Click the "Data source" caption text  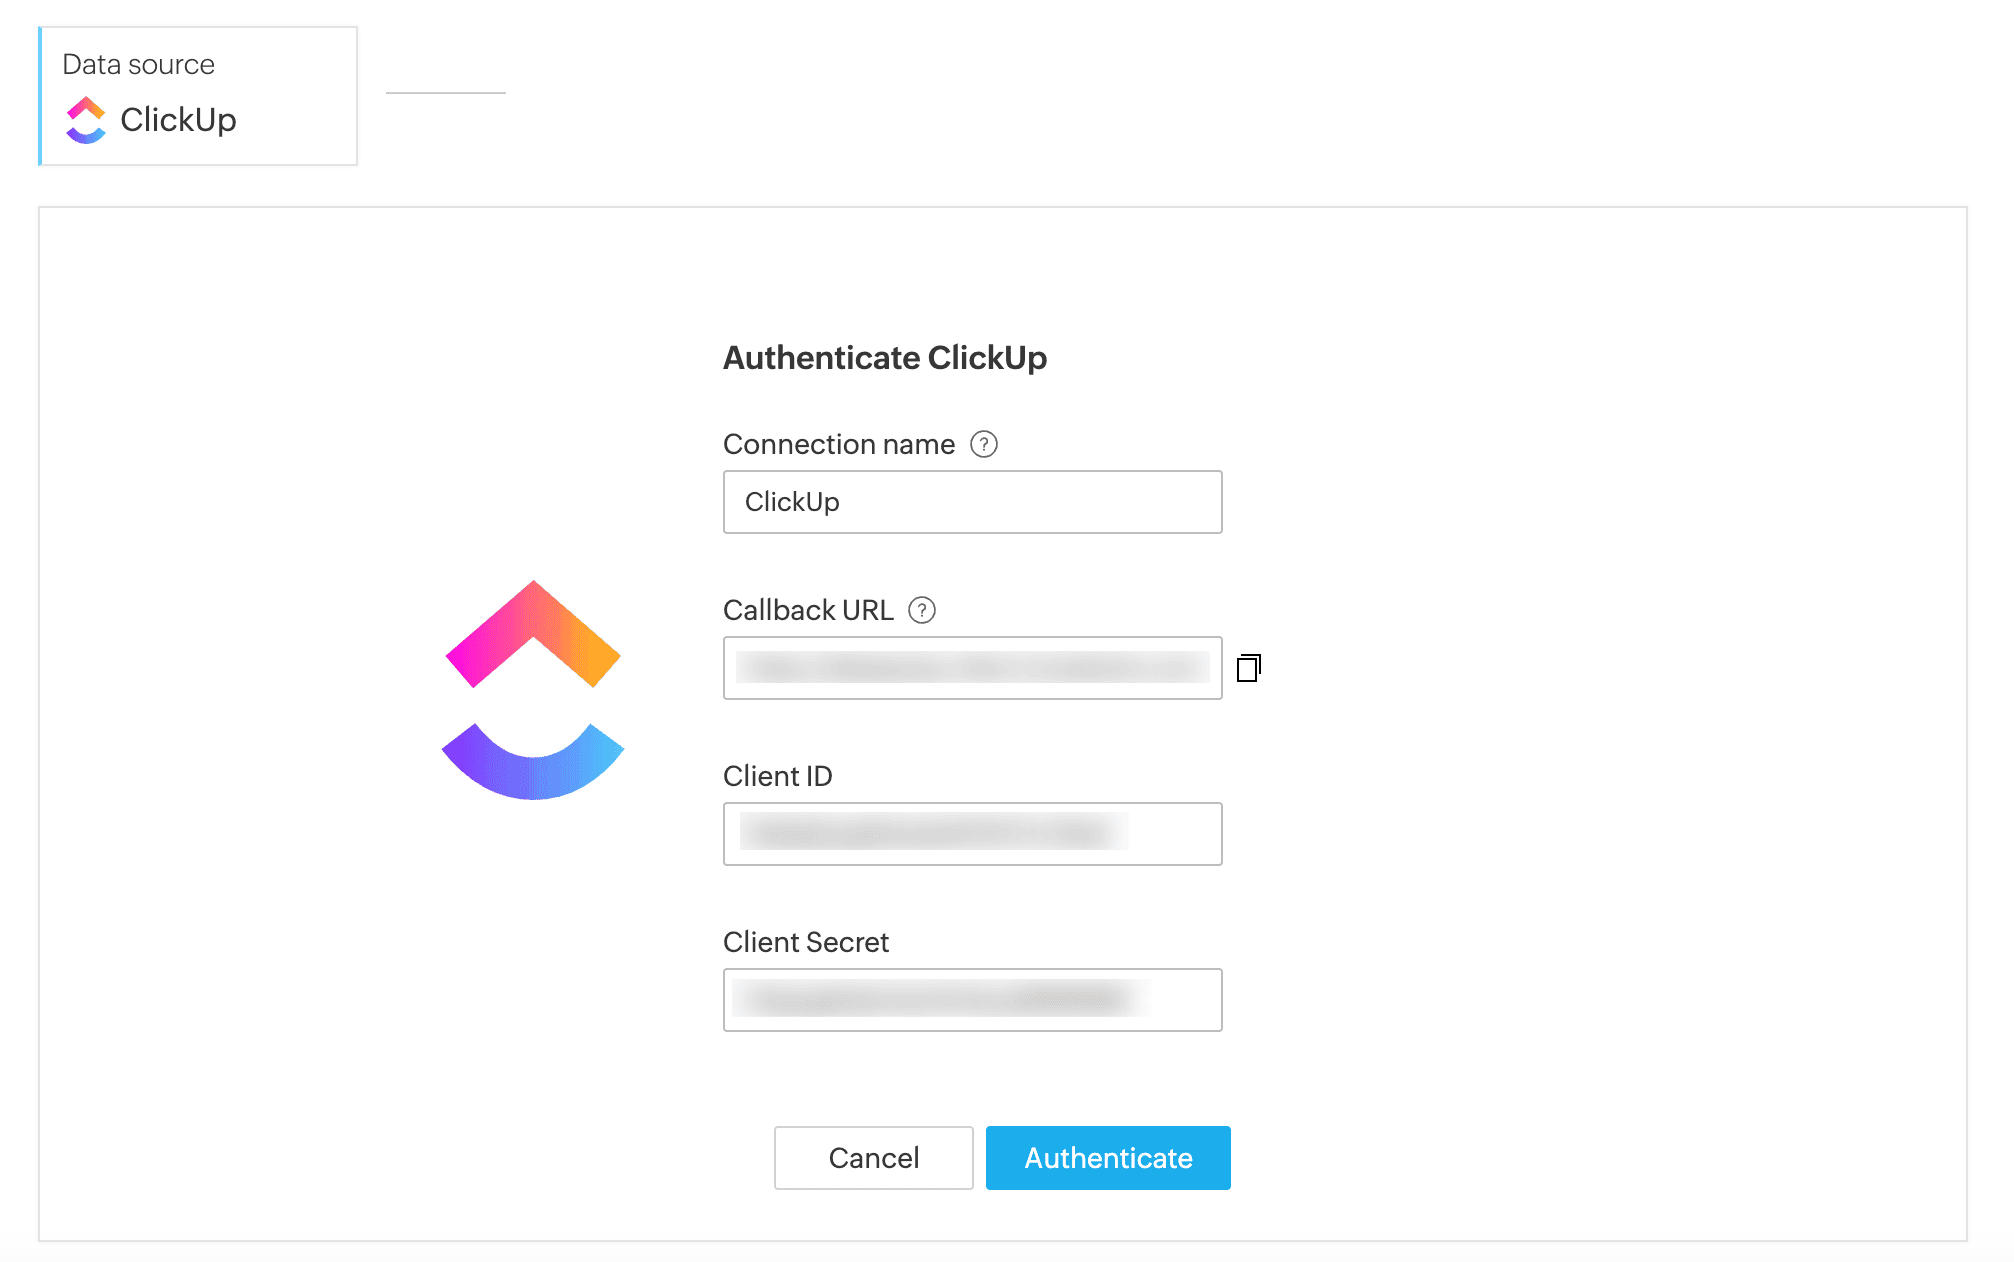tap(139, 65)
